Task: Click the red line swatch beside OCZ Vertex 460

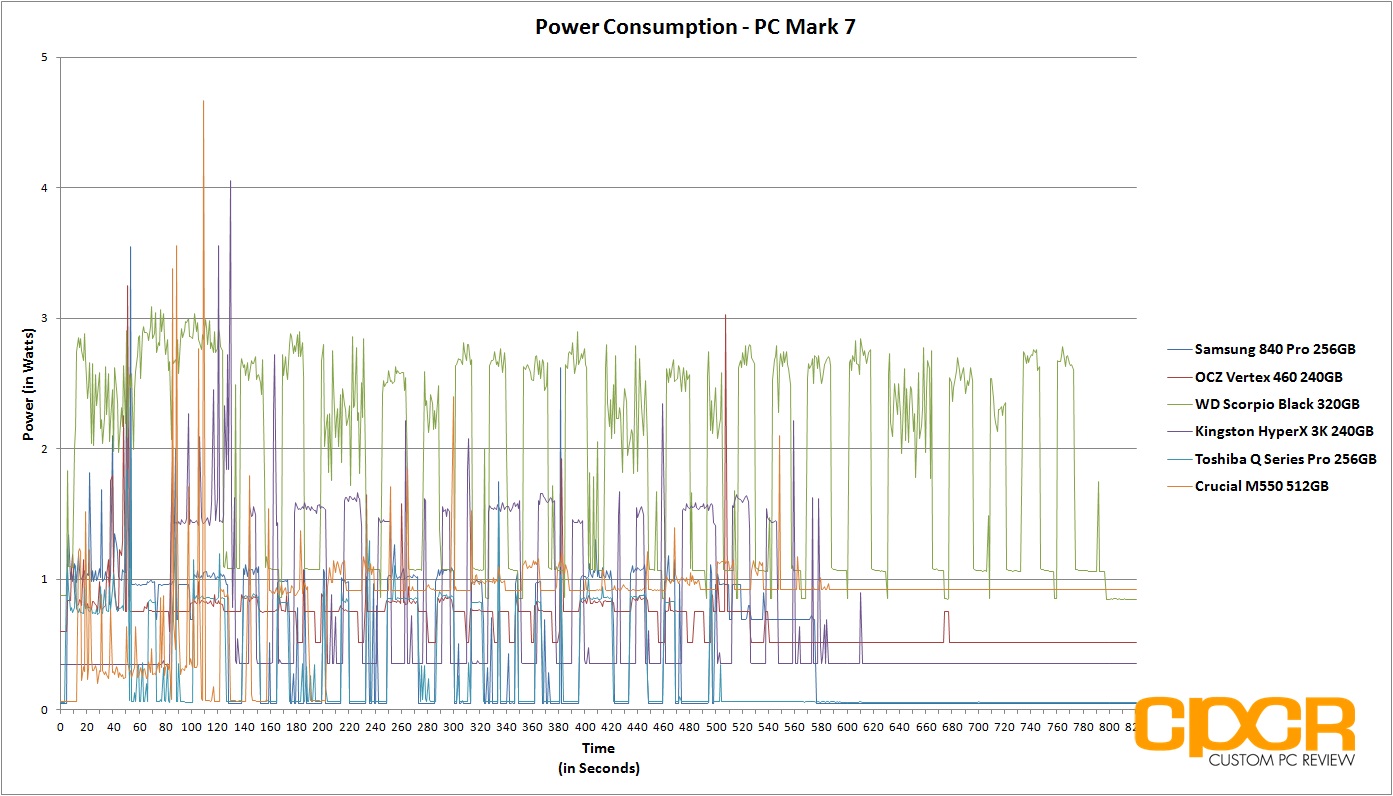Action: click(1178, 377)
